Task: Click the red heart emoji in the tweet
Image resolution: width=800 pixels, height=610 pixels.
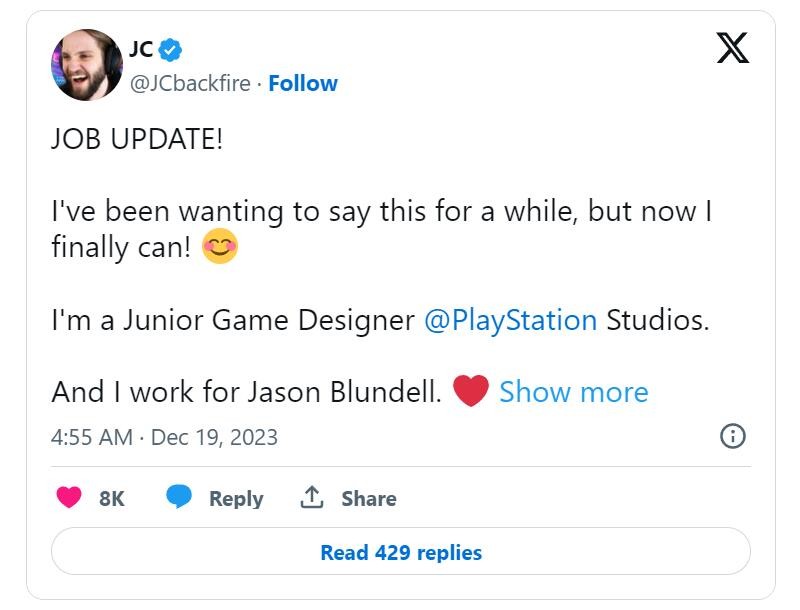Action: [470, 391]
